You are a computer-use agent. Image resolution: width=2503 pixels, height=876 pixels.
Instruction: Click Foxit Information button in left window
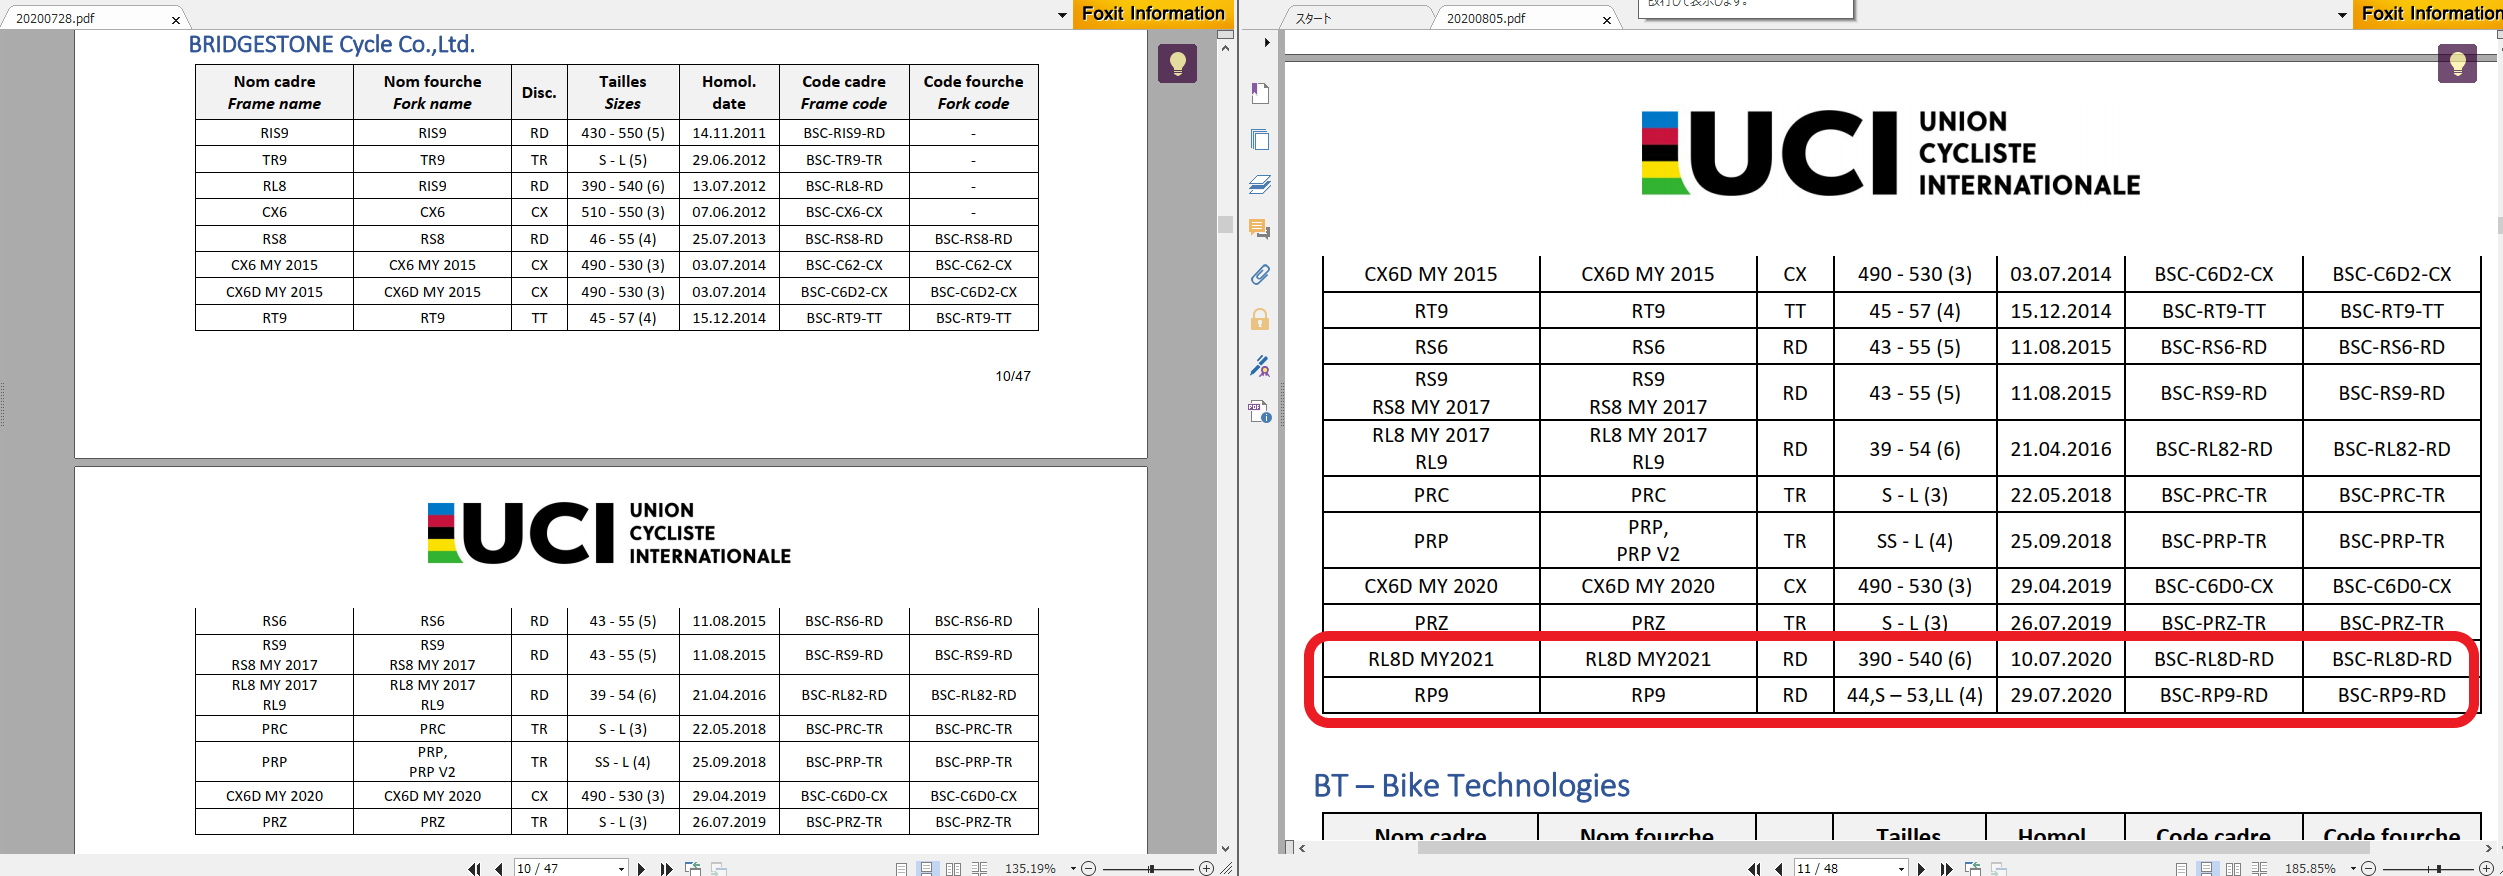coord(1153,14)
